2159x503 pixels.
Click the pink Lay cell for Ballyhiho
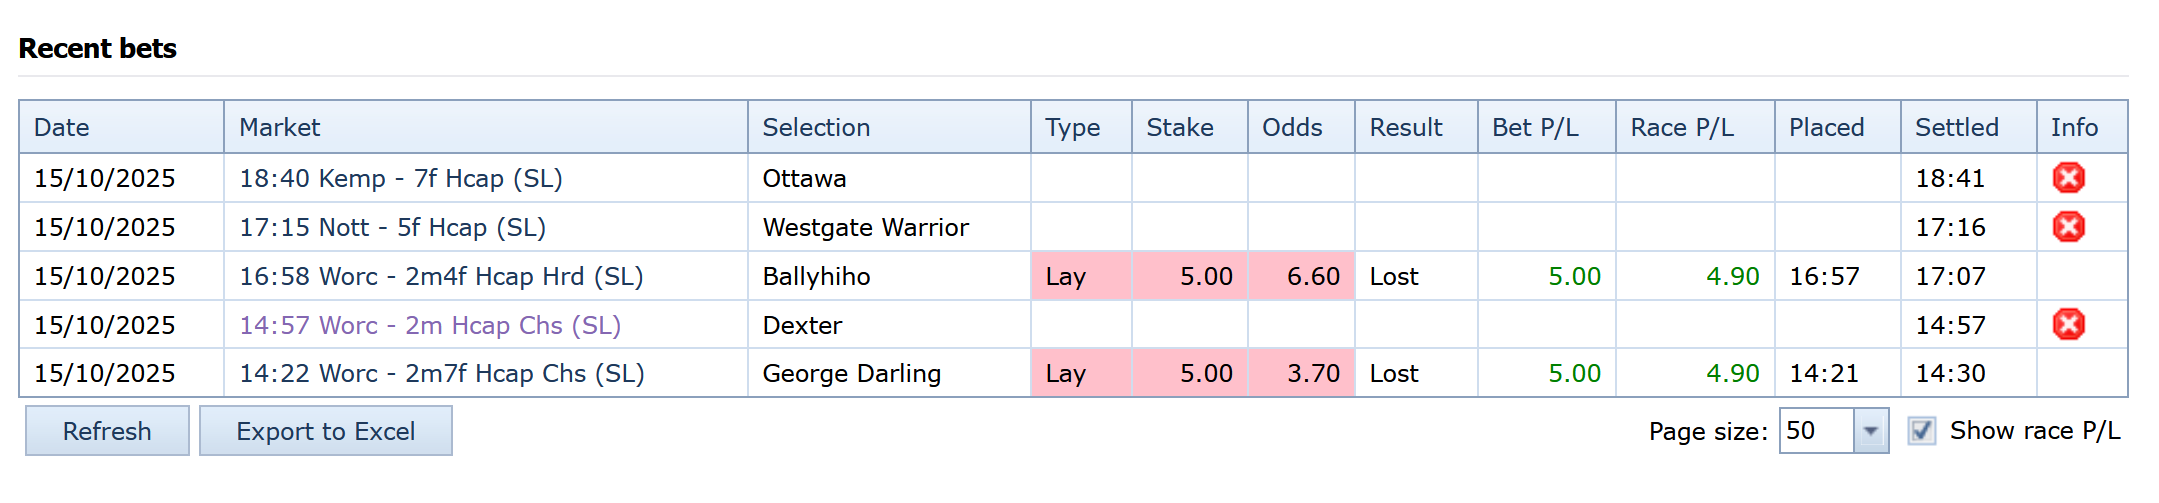coord(1080,276)
